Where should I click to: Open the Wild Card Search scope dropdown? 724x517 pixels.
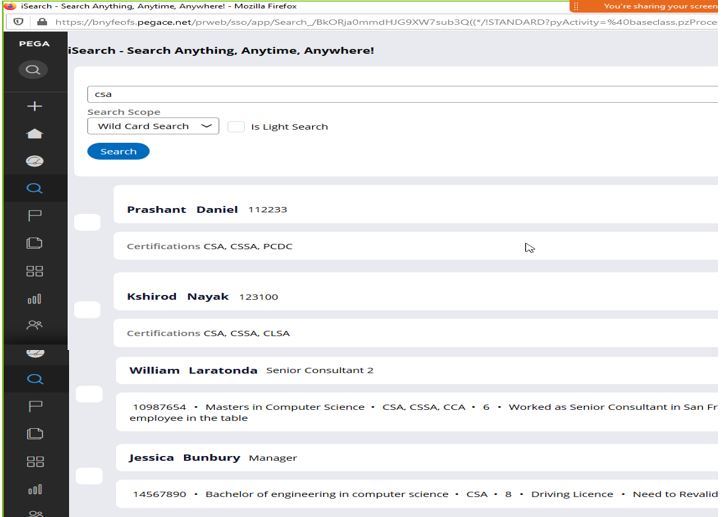[153, 126]
